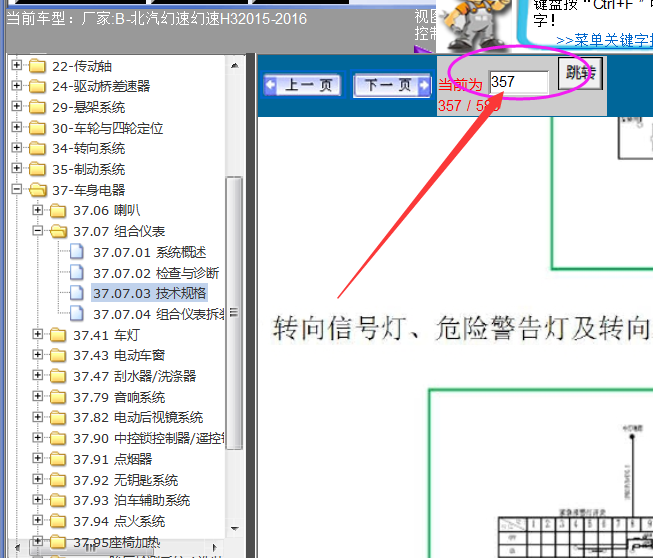Click the mechanic mascot image
The height and width of the screenshot is (558, 653).
pyautogui.click(x=477, y=25)
